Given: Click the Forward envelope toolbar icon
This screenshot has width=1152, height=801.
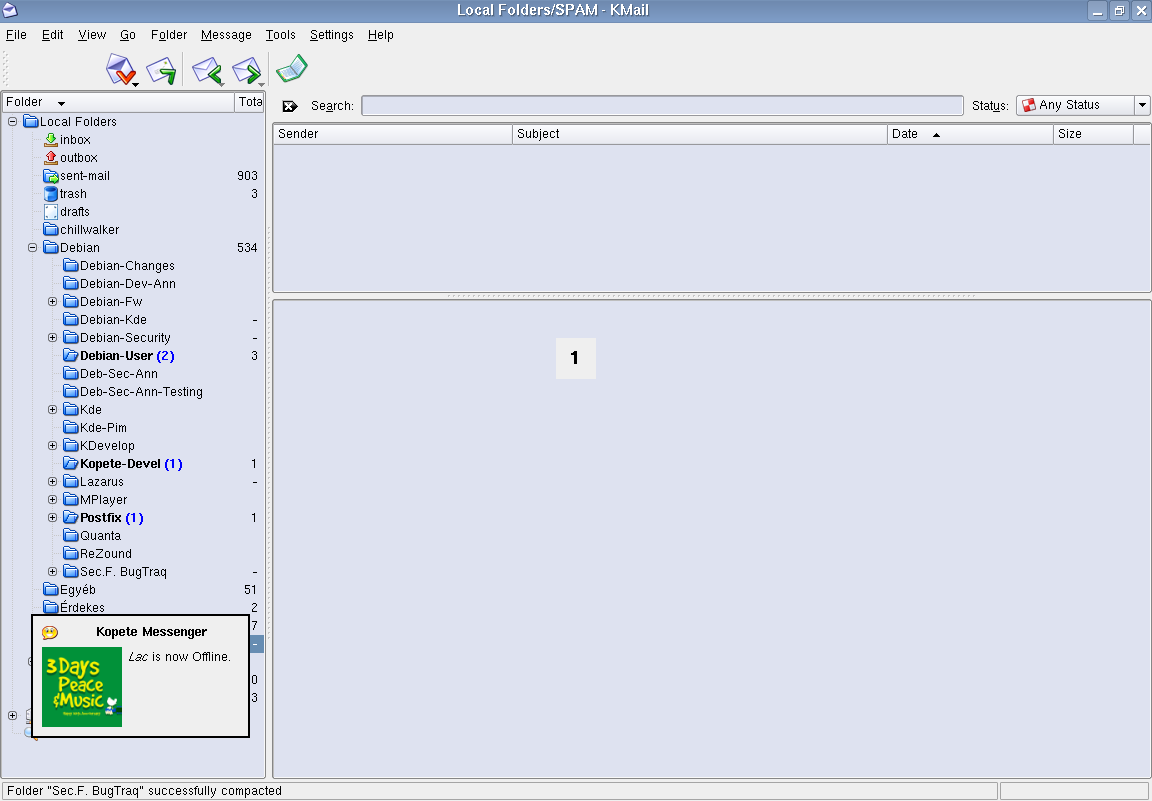Looking at the screenshot, I should click(247, 71).
